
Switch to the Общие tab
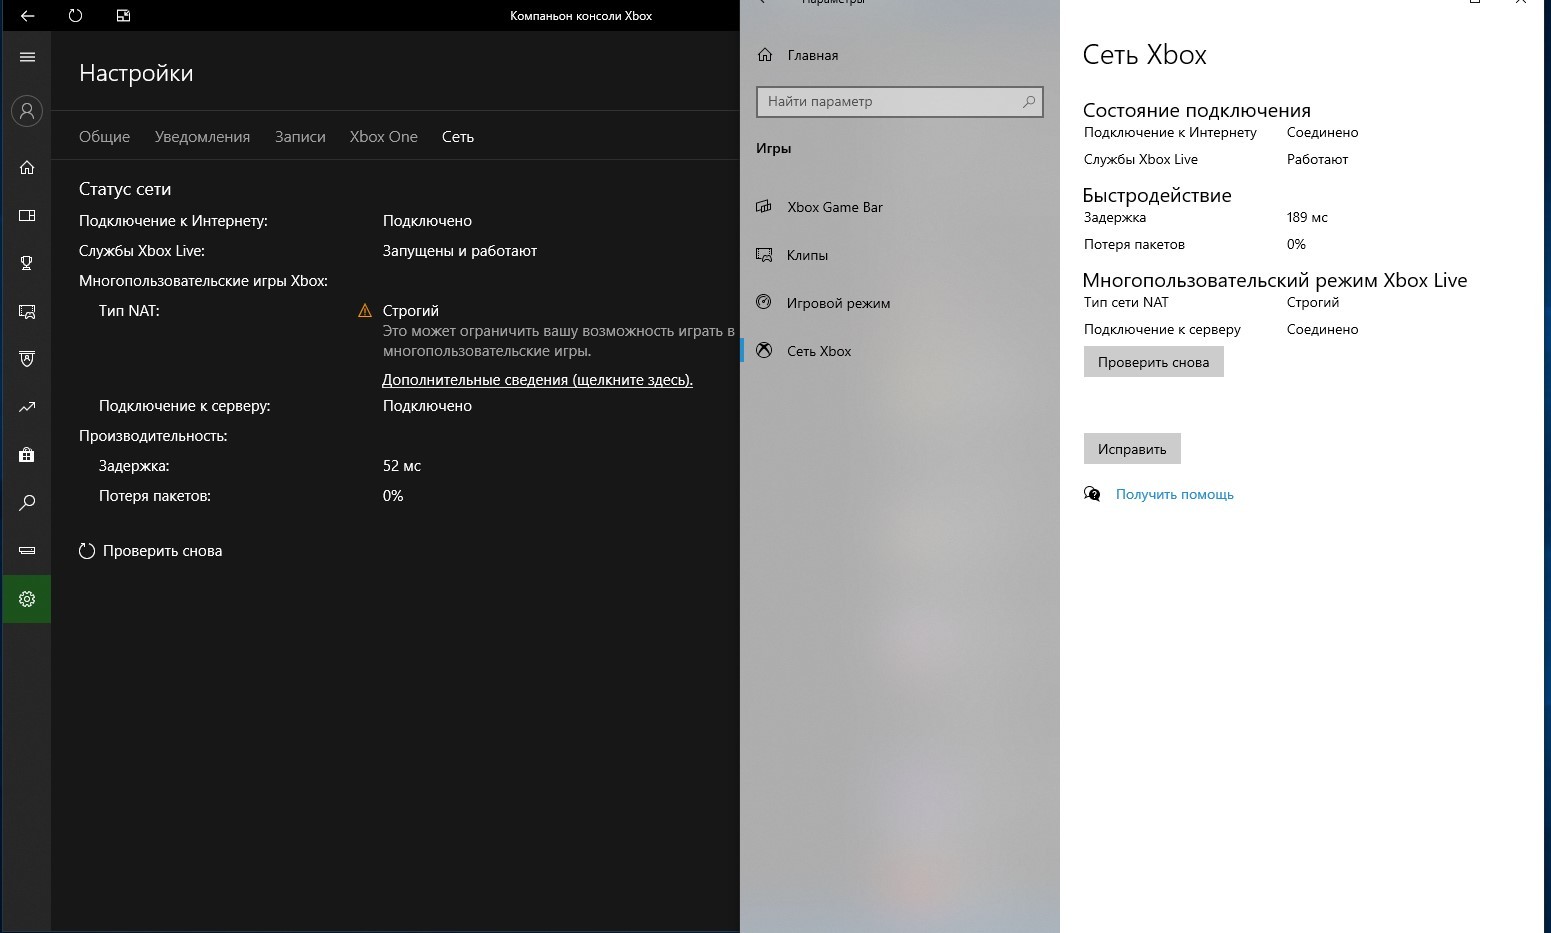point(104,137)
